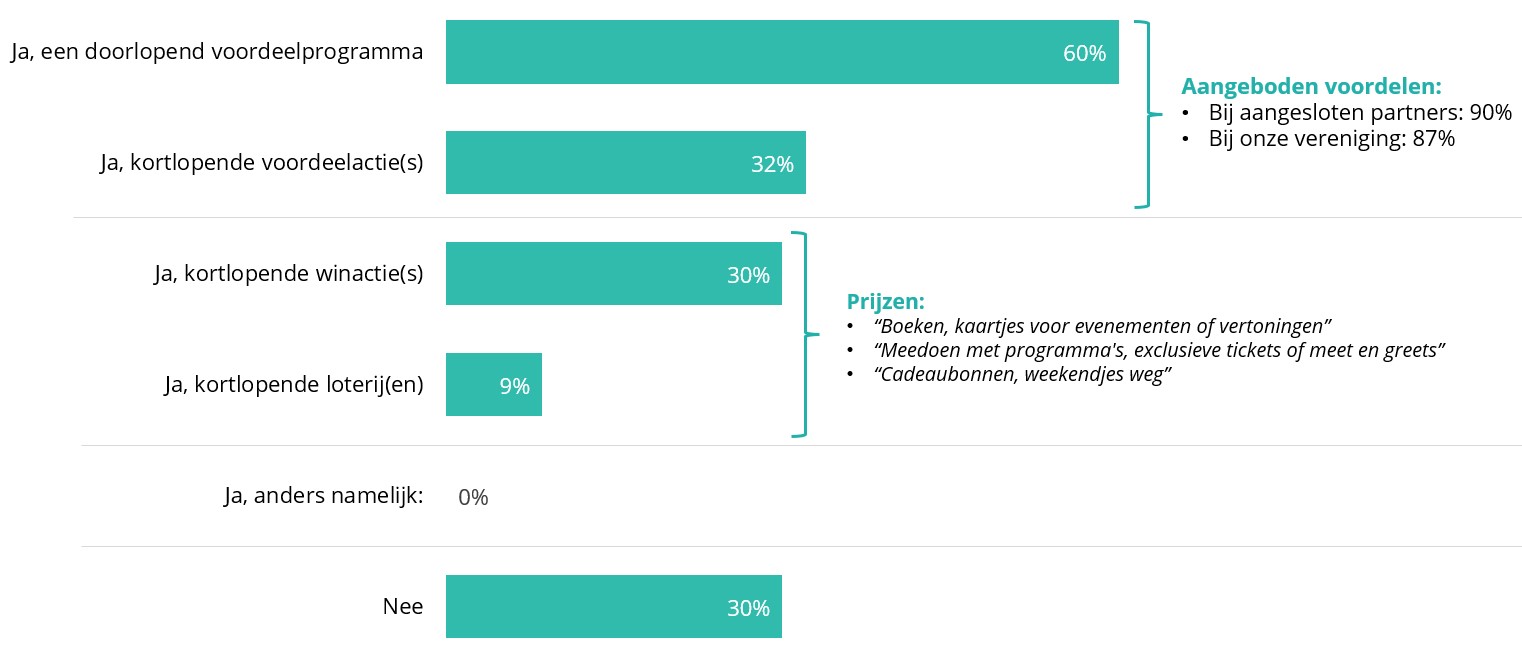Image resolution: width=1522 pixels, height=650 pixels.
Task: Select the 'Bij aangesloten partners: 90%' bullet
Action: (x=1359, y=113)
